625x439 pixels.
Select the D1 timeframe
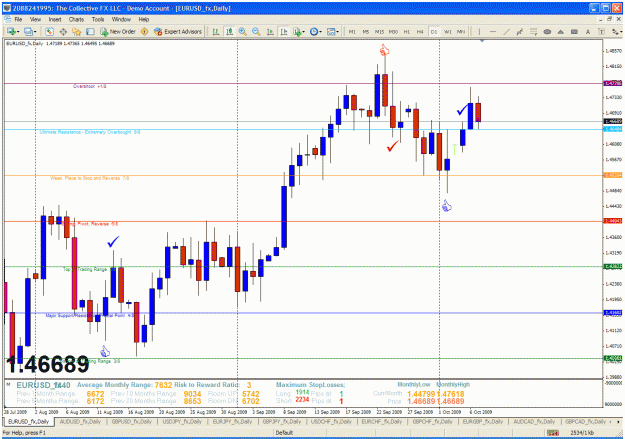coord(434,31)
